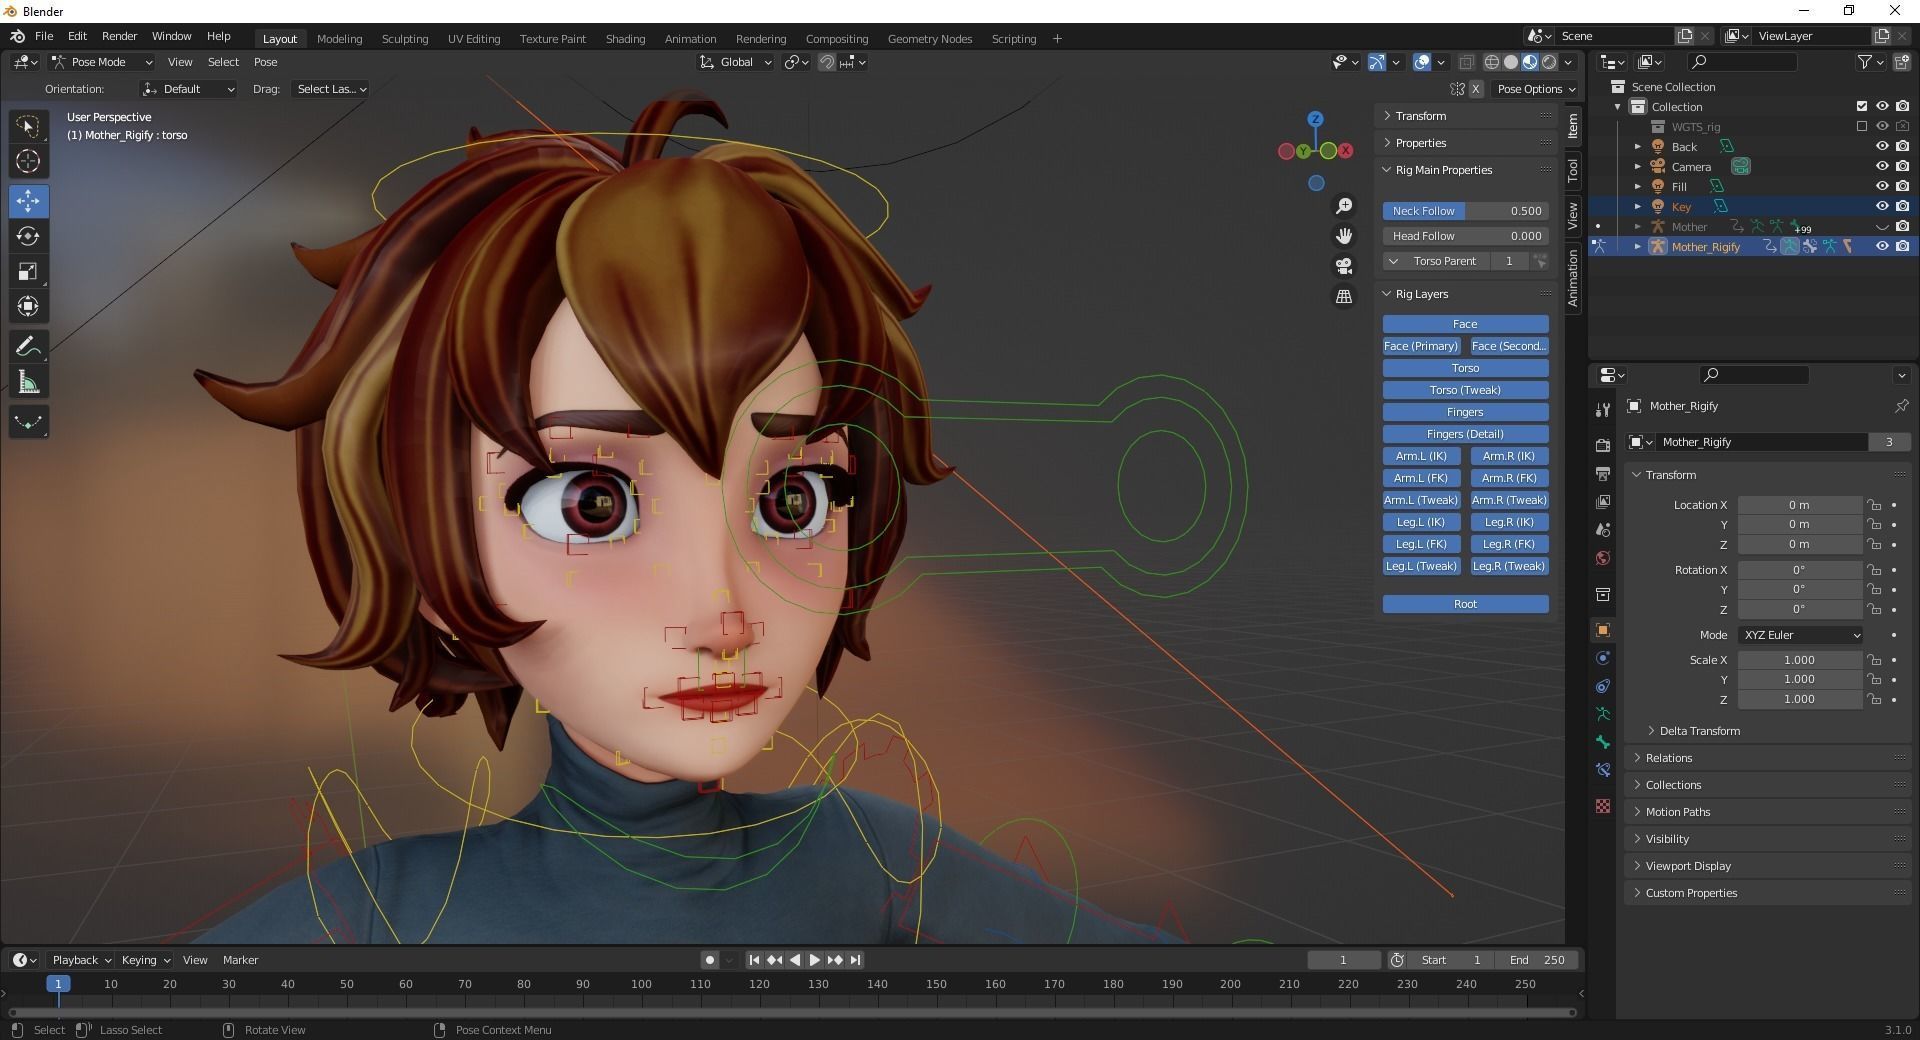Screen dimensions: 1920x1040
Task: Click play animation button
Action: (x=814, y=960)
